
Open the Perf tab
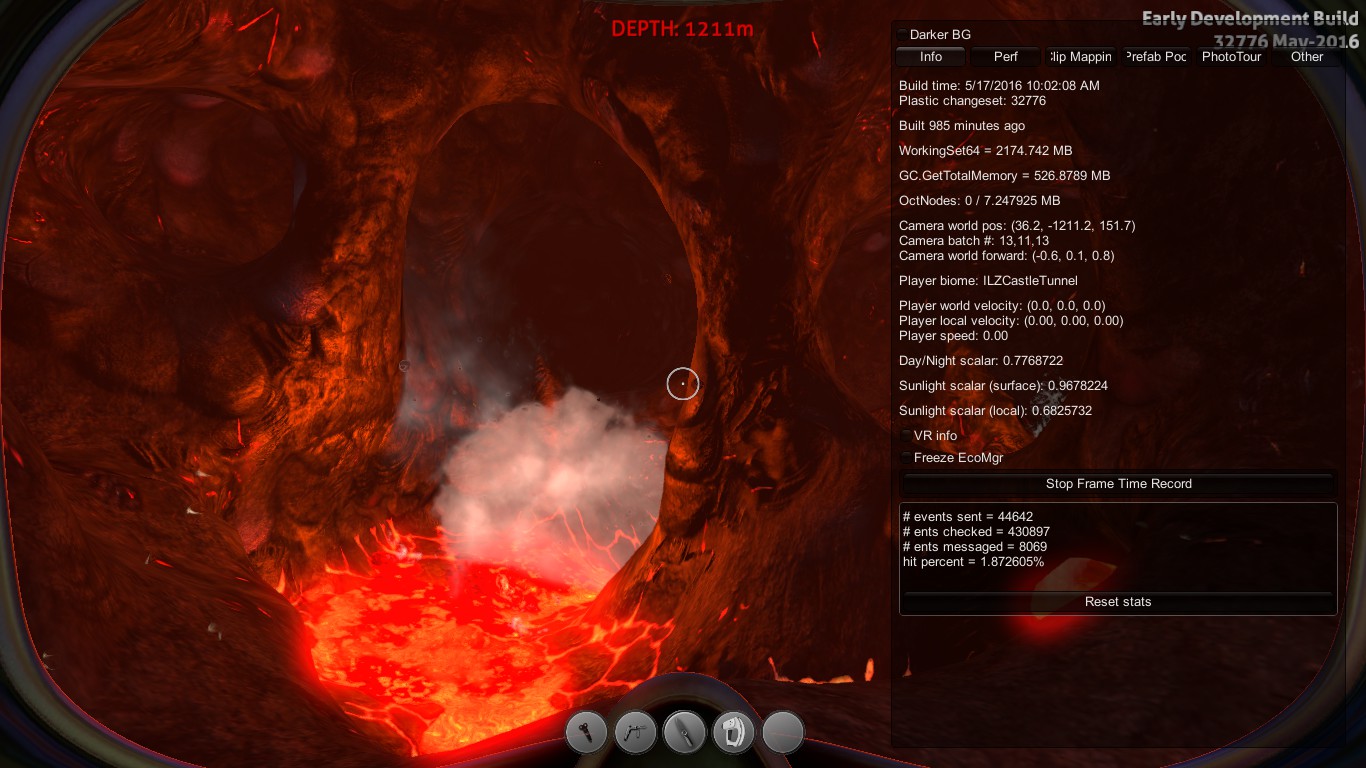coord(1006,57)
